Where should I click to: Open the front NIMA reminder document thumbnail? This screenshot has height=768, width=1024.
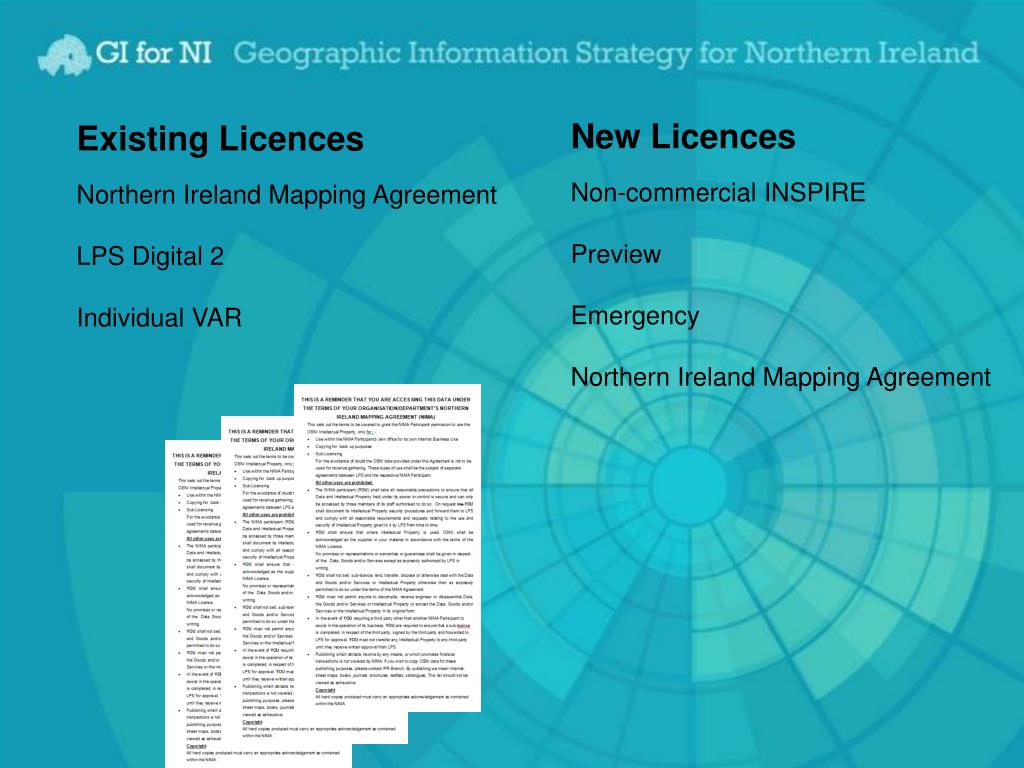point(388,547)
